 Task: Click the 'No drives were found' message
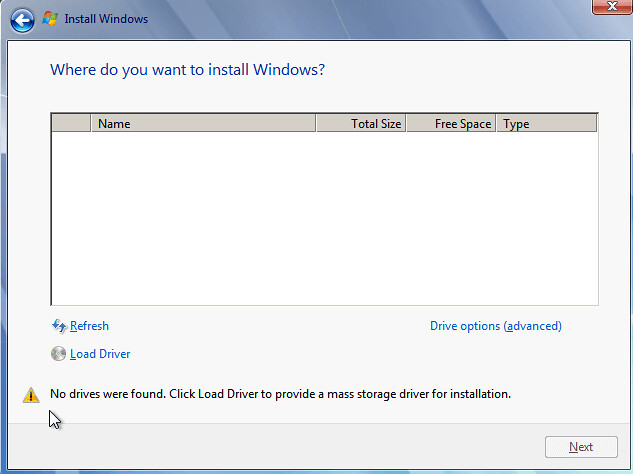pyautogui.click(x=280, y=394)
